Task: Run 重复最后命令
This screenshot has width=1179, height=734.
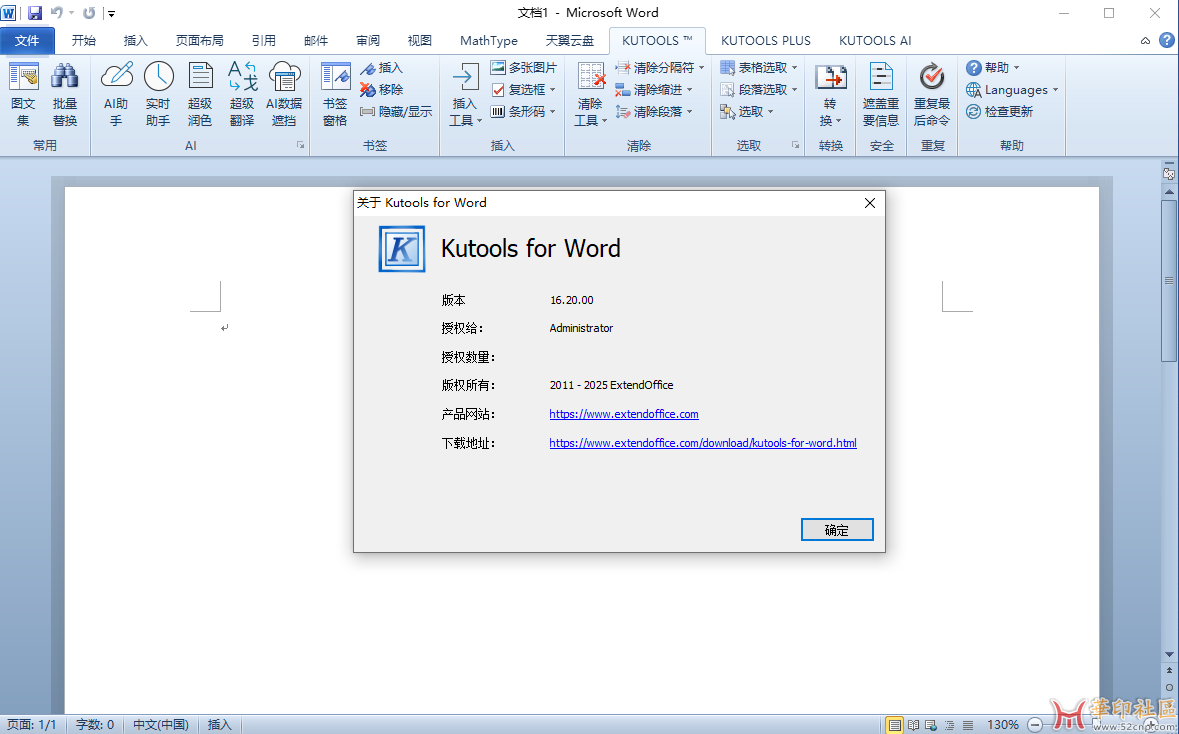Action: tap(932, 94)
